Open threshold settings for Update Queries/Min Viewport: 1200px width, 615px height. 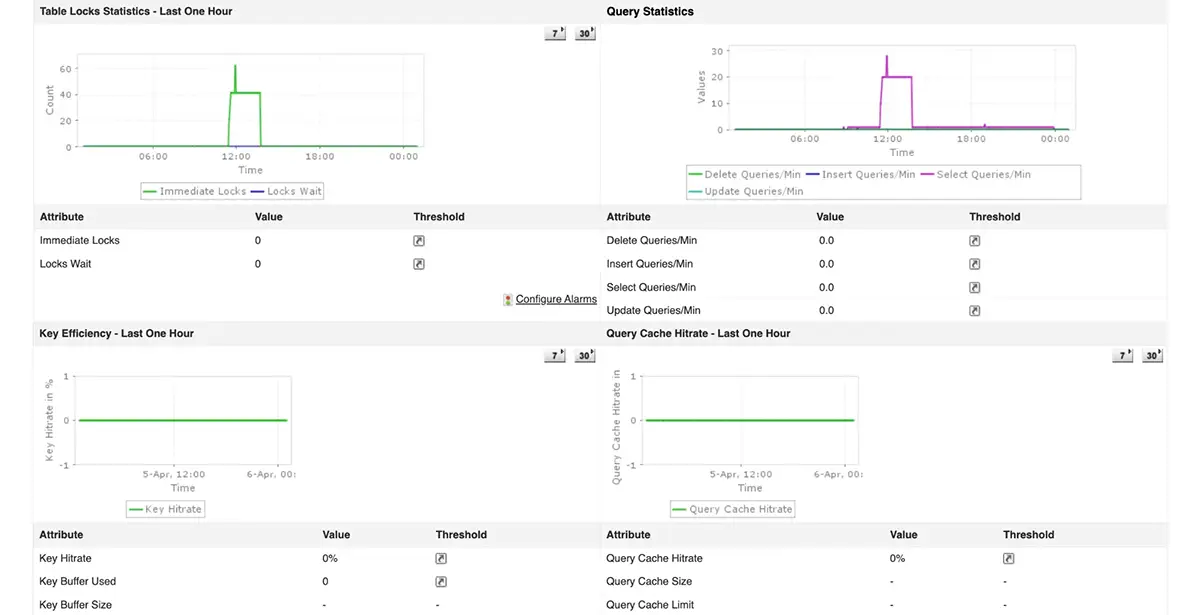tap(974, 310)
